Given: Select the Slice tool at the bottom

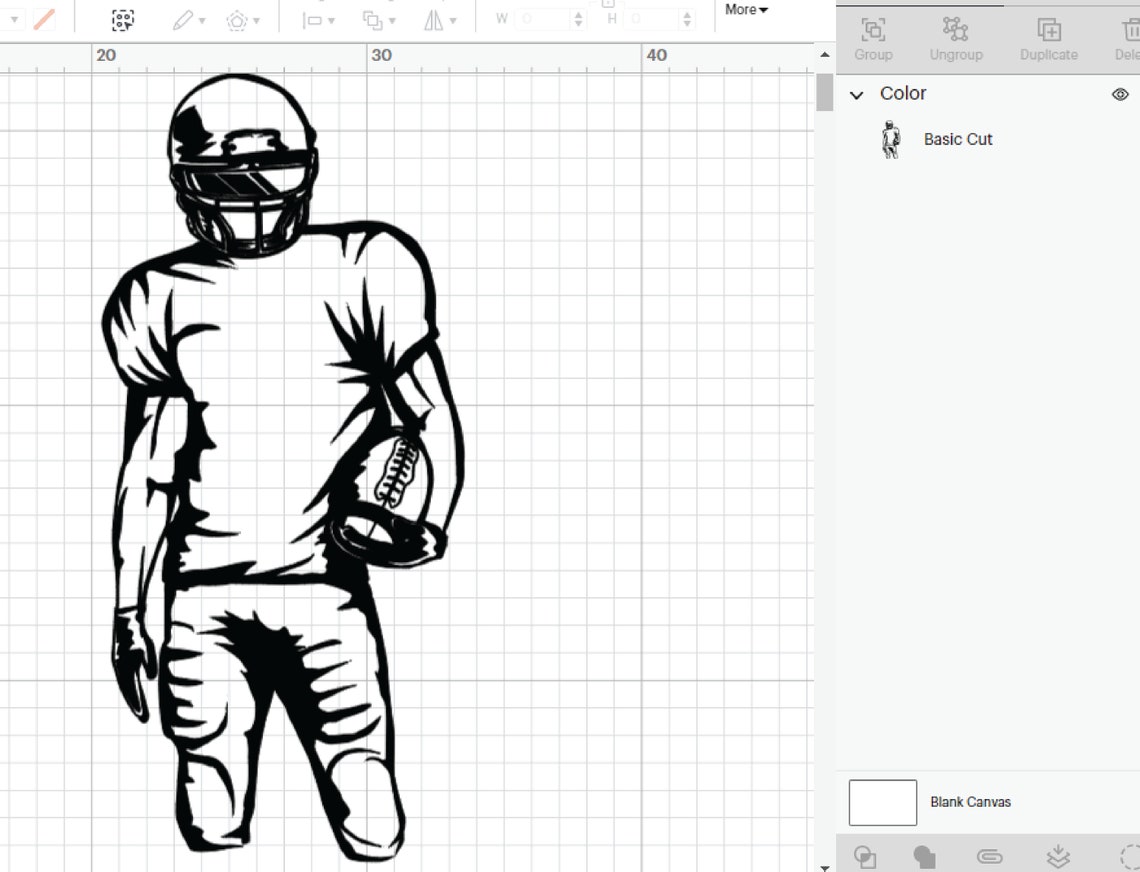Looking at the screenshot, I should (865, 856).
